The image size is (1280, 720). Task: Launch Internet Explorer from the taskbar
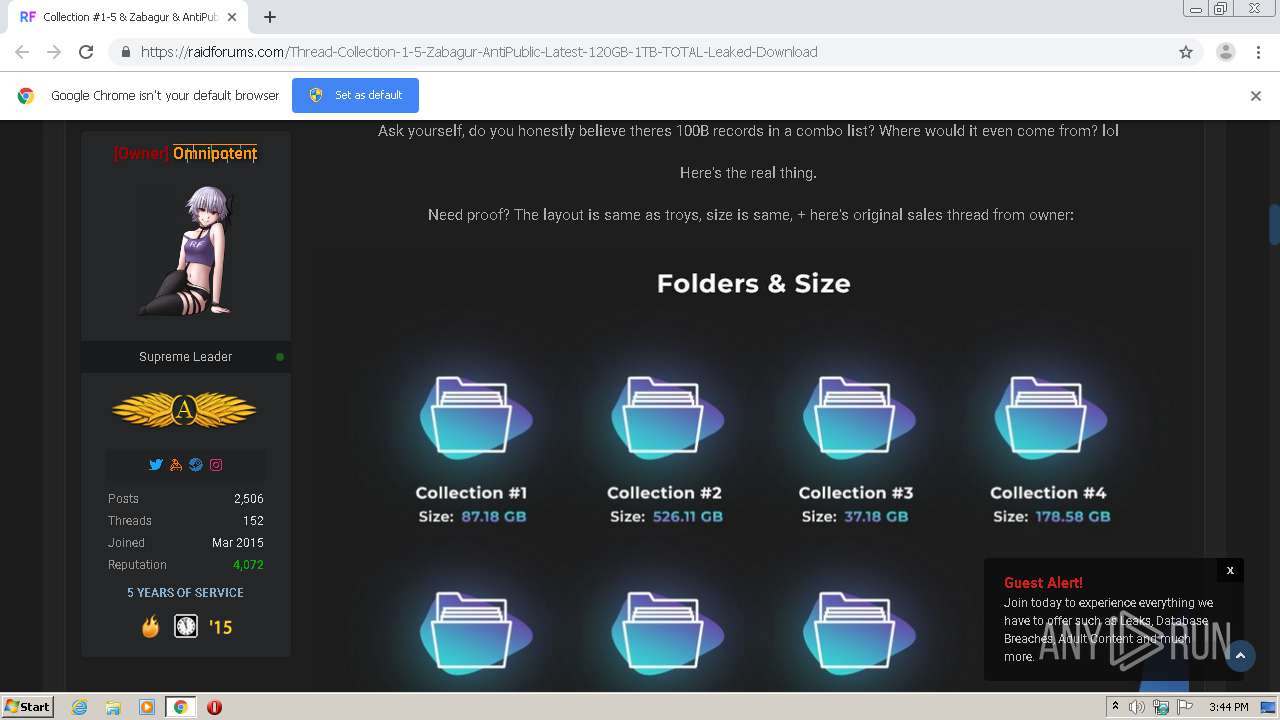(79, 707)
